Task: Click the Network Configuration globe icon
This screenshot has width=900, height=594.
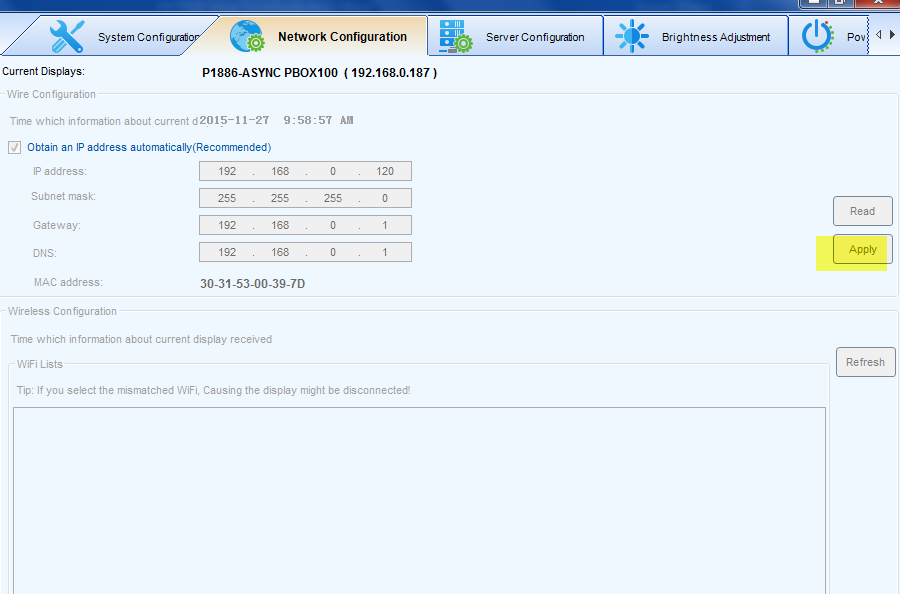Action: point(247,37)
